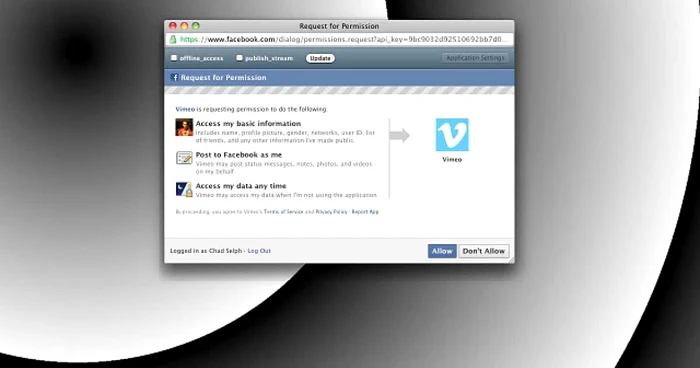Minimize the window with yellow button
This screenshot has width=700, height=368.
click(x=184, y=26)
